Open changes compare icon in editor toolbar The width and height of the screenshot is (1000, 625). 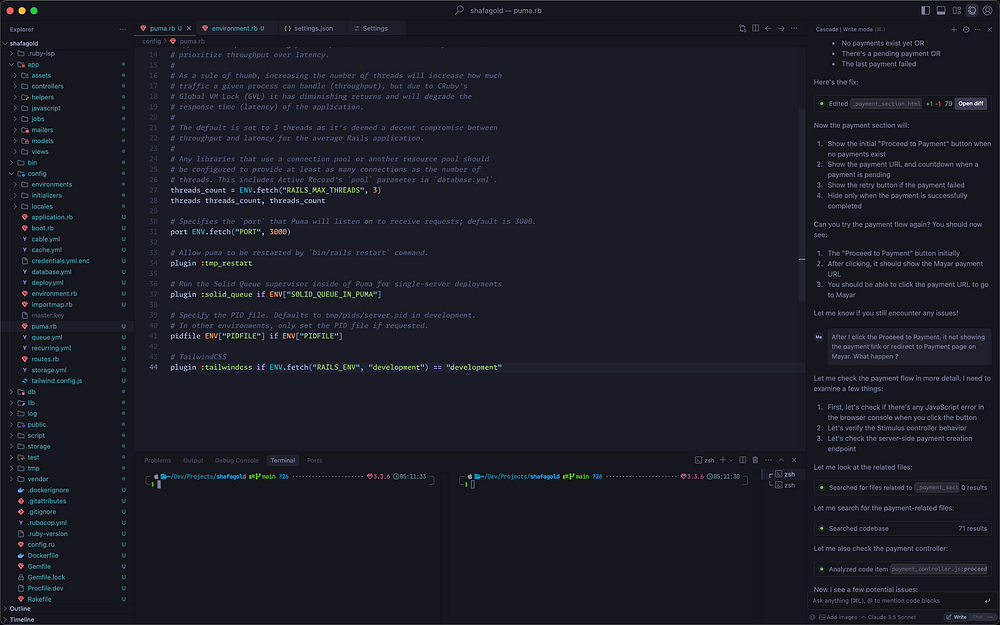pyautogui.click(x=742, y=28)
